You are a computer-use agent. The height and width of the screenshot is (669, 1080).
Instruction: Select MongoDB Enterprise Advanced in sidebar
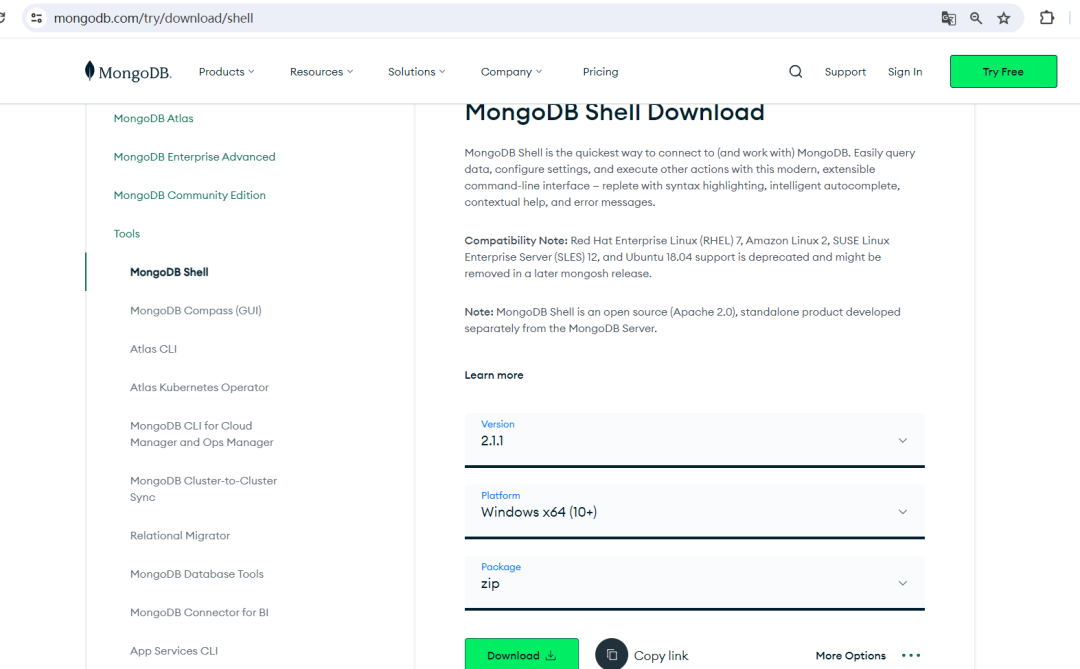tap(194, 157)
